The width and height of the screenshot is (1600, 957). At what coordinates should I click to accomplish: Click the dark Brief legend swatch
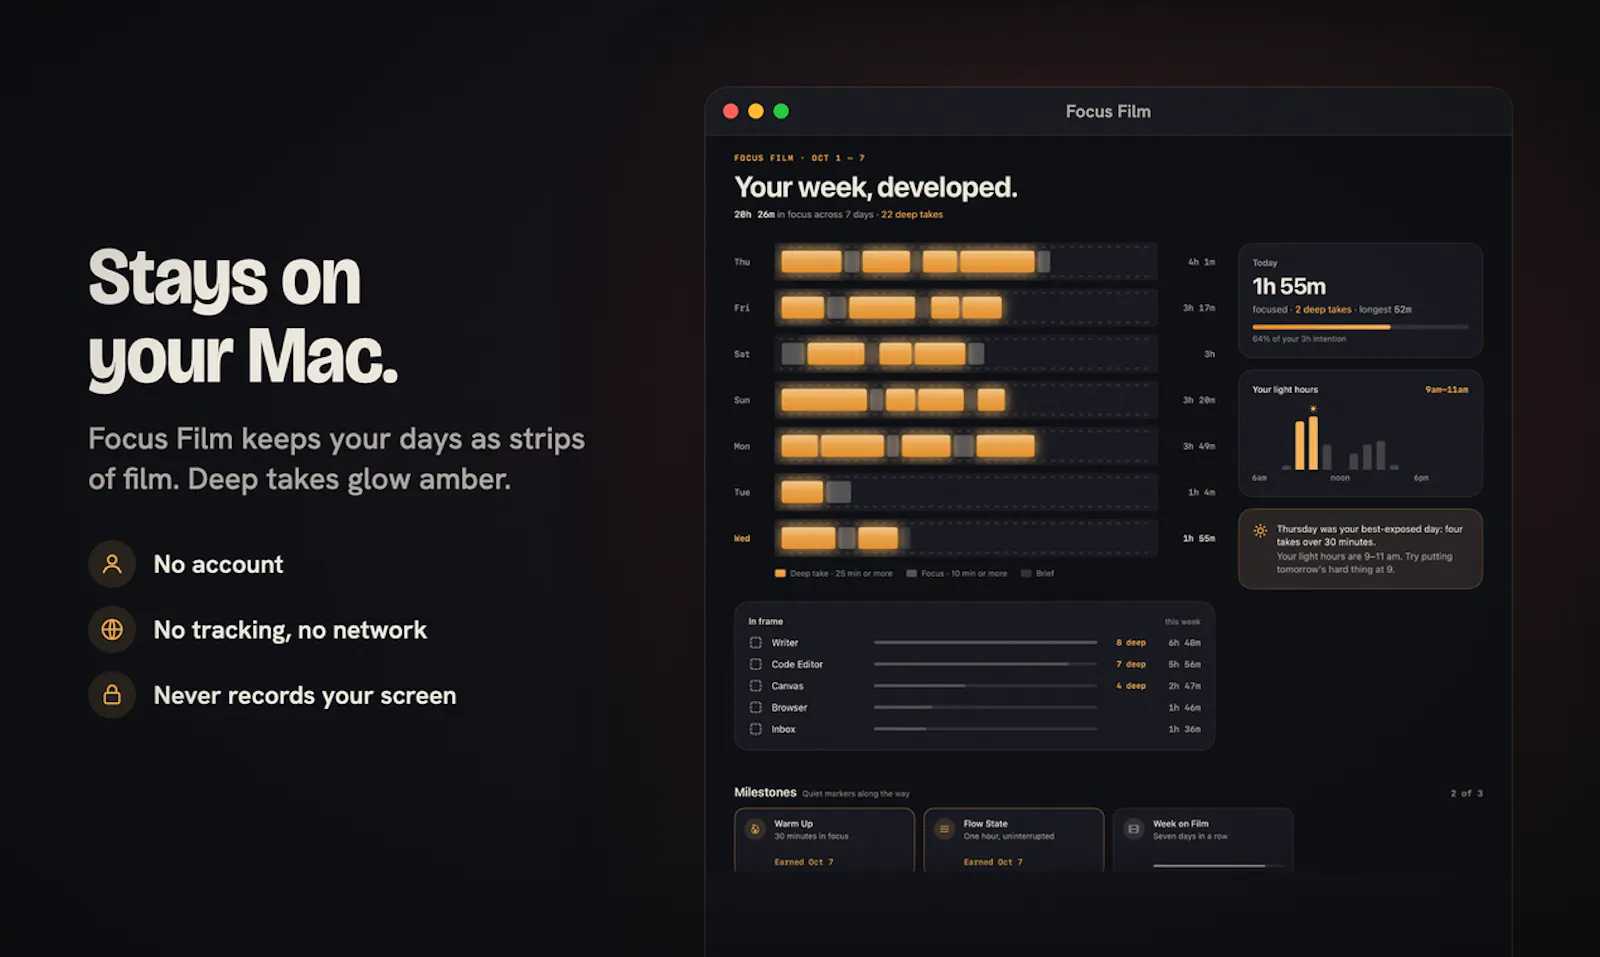tap(1026, 573)
